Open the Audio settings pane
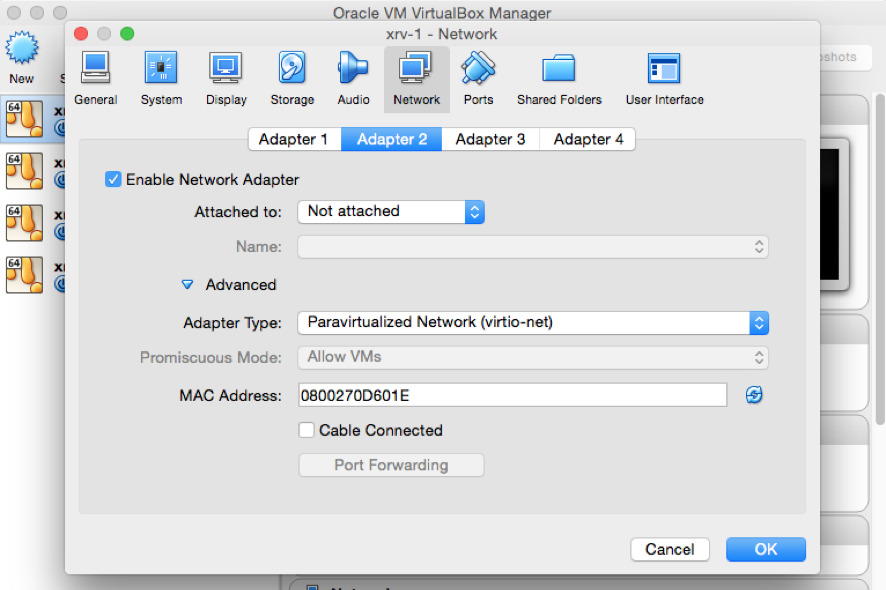This screenshot has width=886, height=590. (353, 79)
